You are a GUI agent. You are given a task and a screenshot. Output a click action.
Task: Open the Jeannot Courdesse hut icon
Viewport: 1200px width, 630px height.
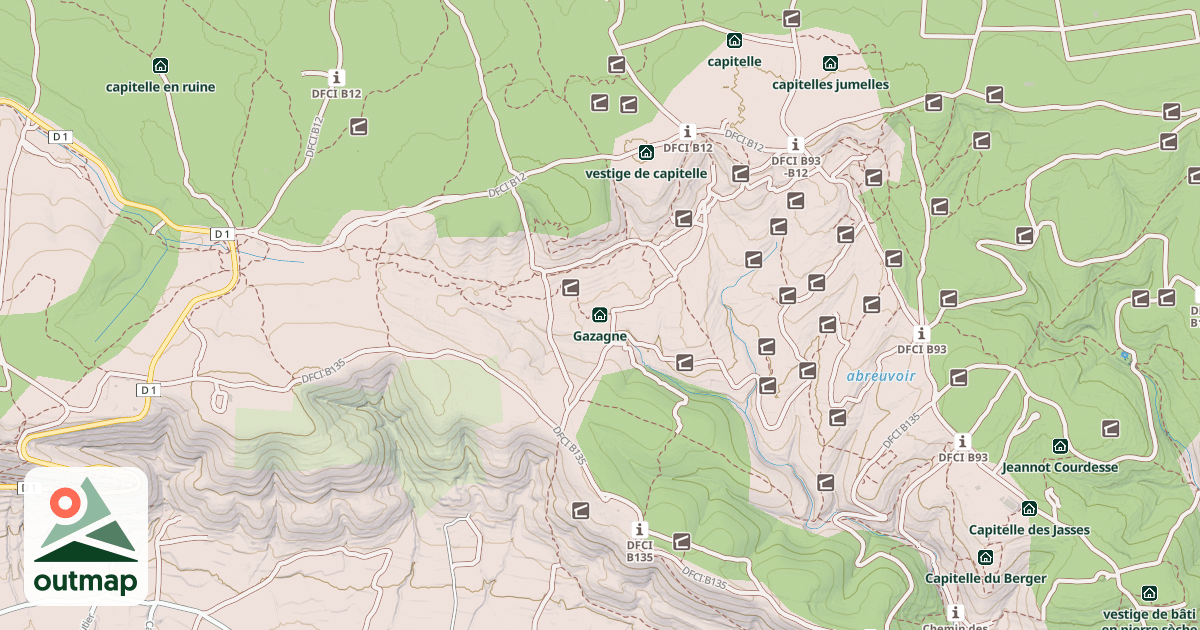(1059, 446)
